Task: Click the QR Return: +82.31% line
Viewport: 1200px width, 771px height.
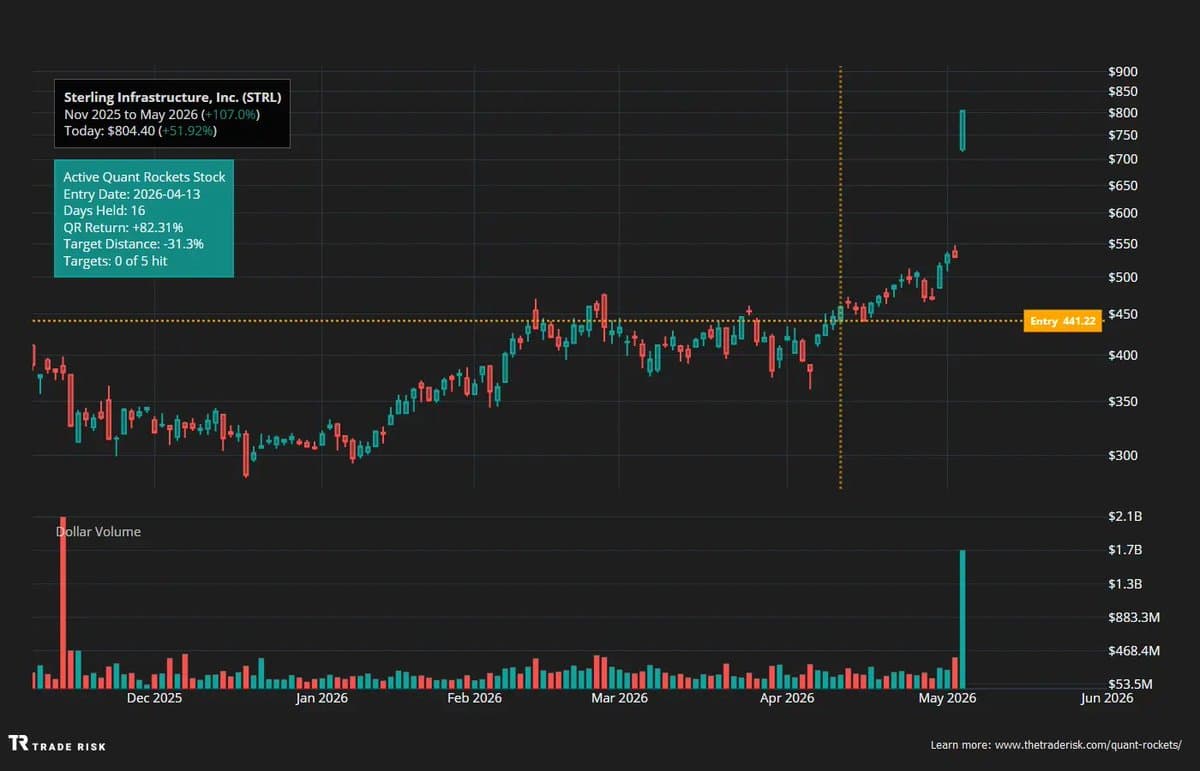Action: 123,228
